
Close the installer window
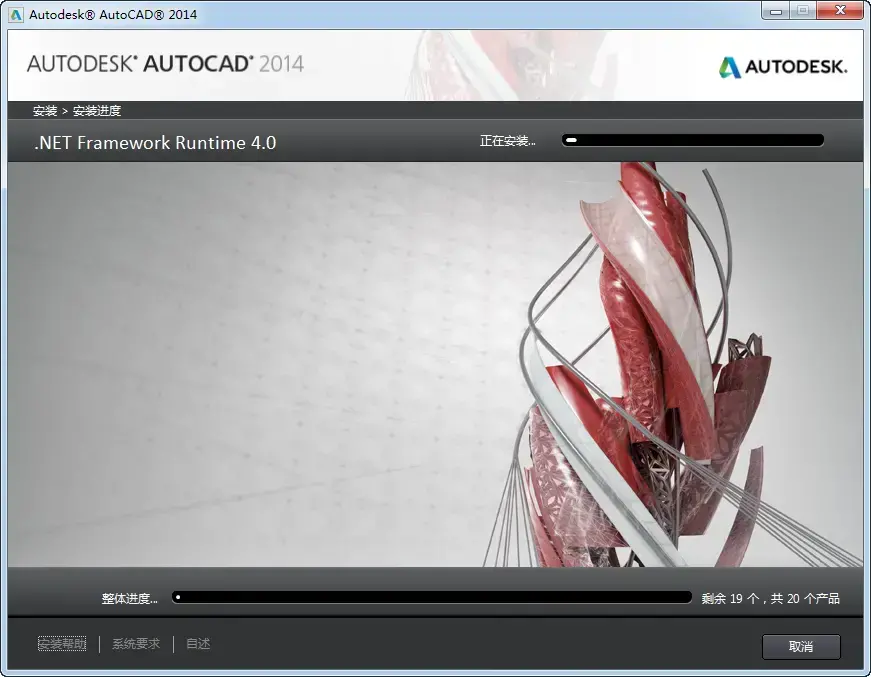coord(841,11)
